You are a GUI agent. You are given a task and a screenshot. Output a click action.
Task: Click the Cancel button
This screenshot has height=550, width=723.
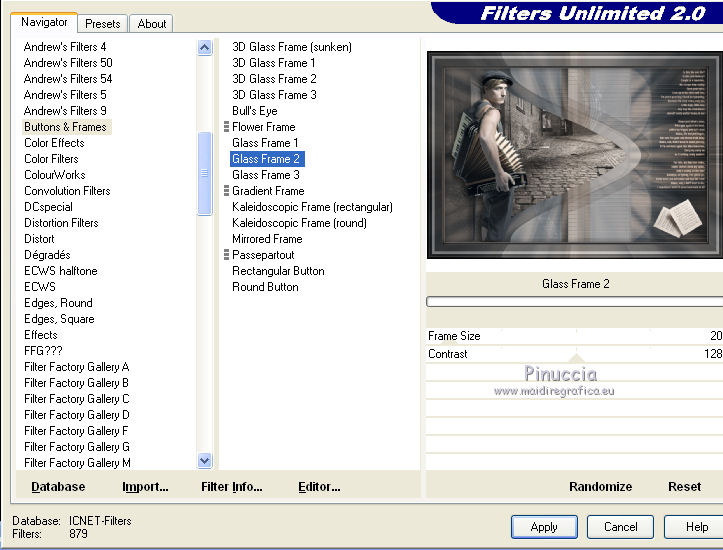click(620, 527)
